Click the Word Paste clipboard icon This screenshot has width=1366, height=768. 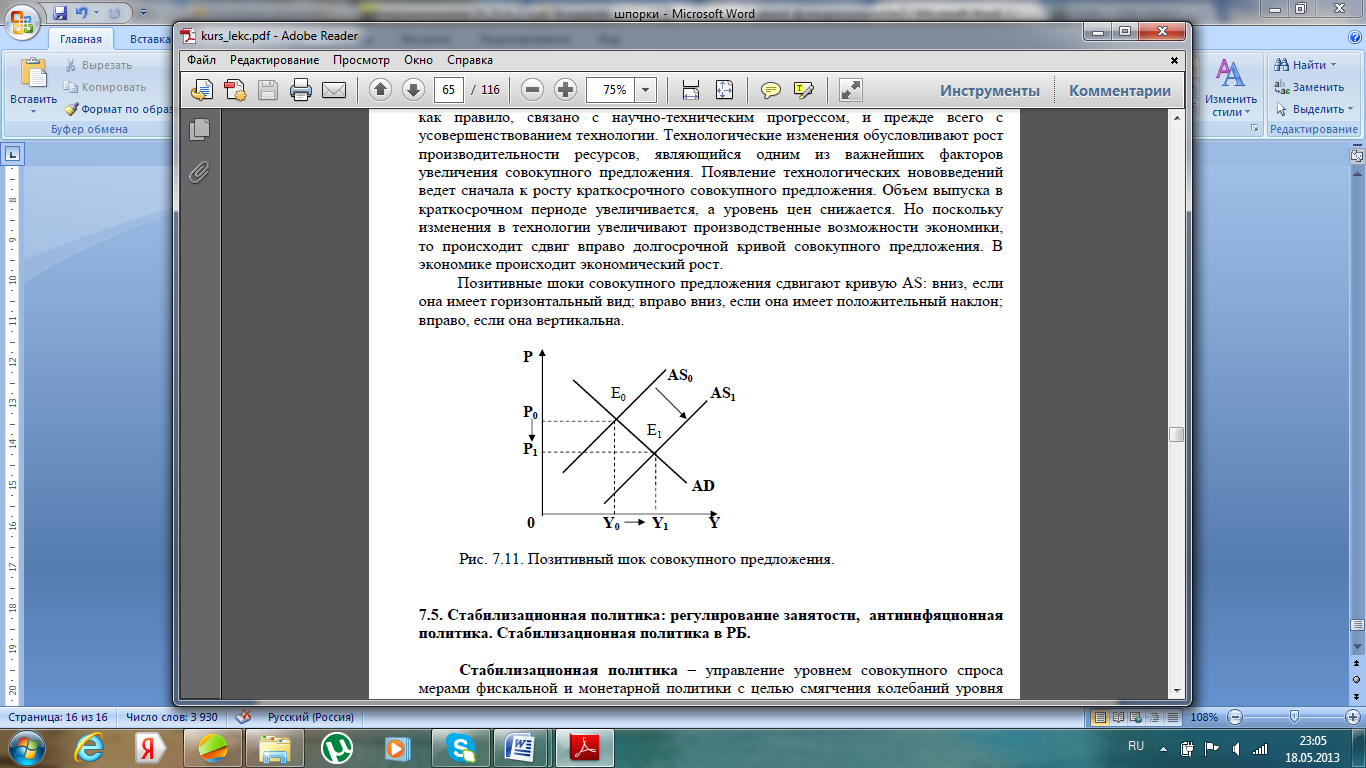tap(34, 73)
